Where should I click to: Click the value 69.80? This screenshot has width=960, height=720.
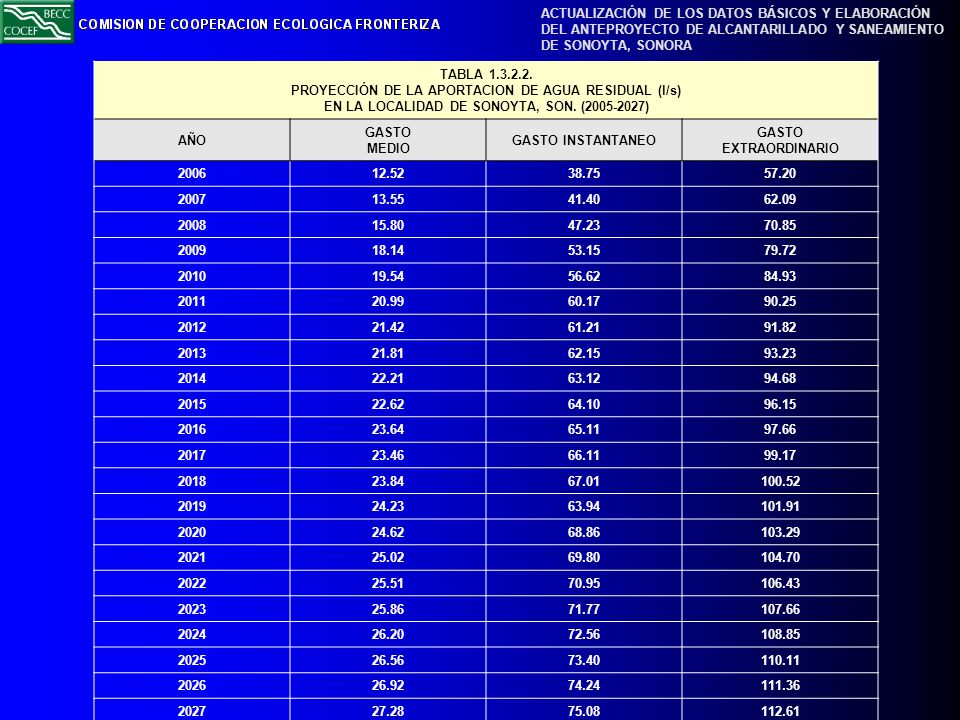click(583, 557)
